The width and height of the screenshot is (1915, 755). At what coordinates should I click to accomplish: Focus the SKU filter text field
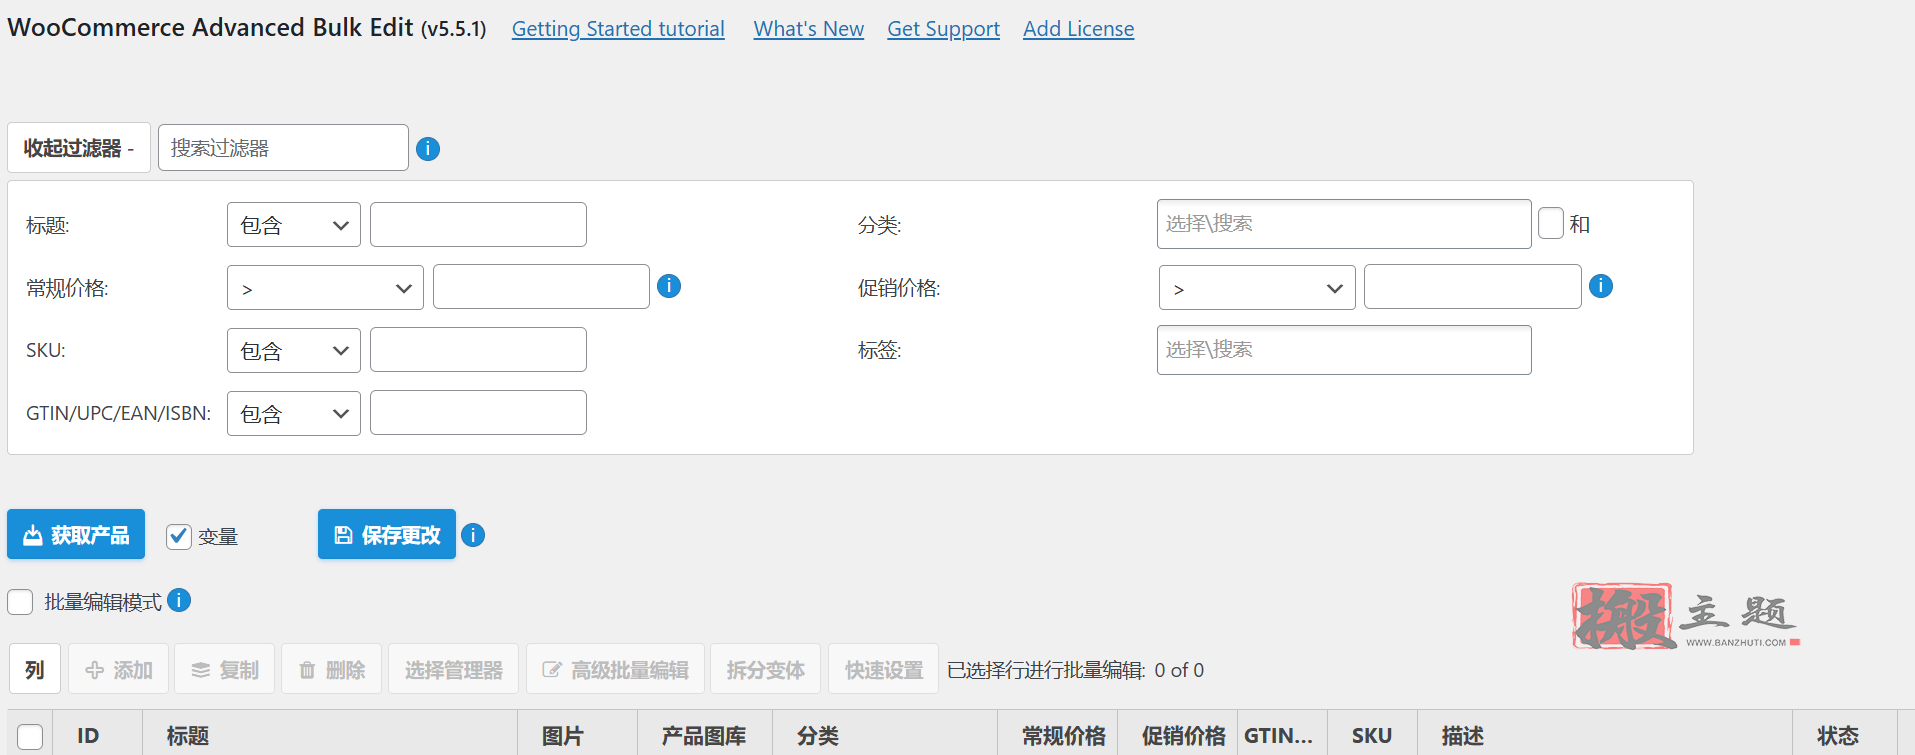[x=478, y=350]
